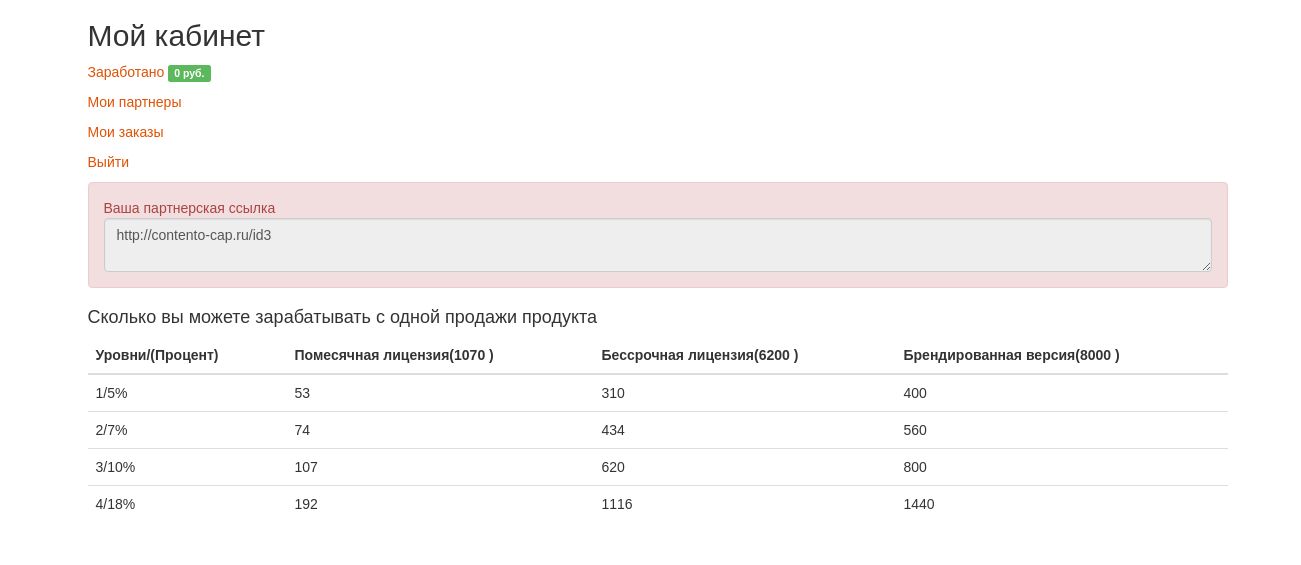Click the 1116 value in the table

tap(616, 504)
